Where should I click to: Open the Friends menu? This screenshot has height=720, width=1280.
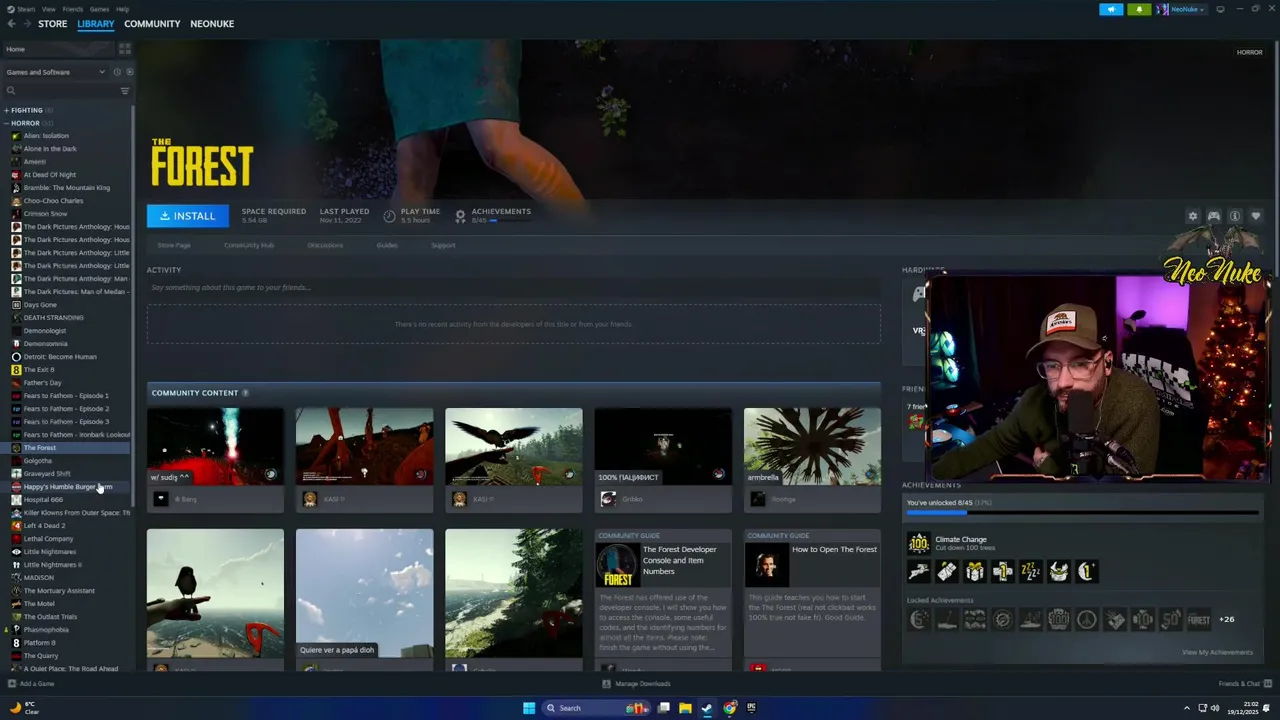pos(73,9)
